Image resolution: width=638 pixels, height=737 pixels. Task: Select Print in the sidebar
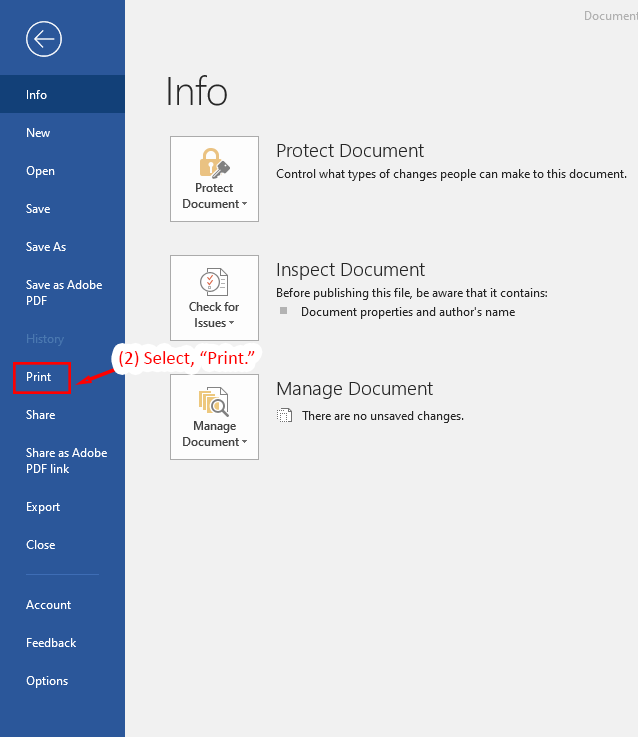click(63, 377)
